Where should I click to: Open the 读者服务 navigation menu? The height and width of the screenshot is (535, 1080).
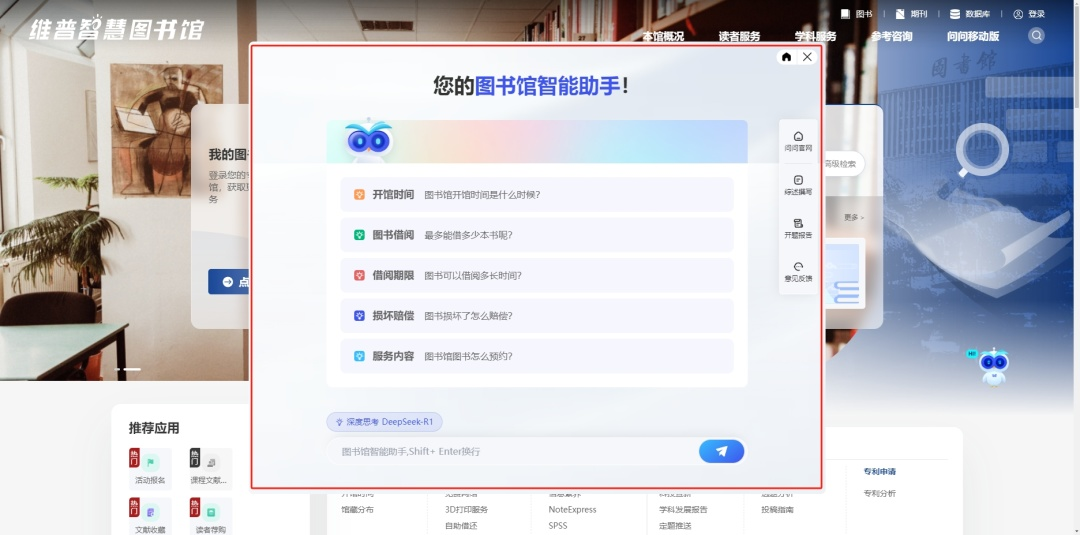click(739, 36)
